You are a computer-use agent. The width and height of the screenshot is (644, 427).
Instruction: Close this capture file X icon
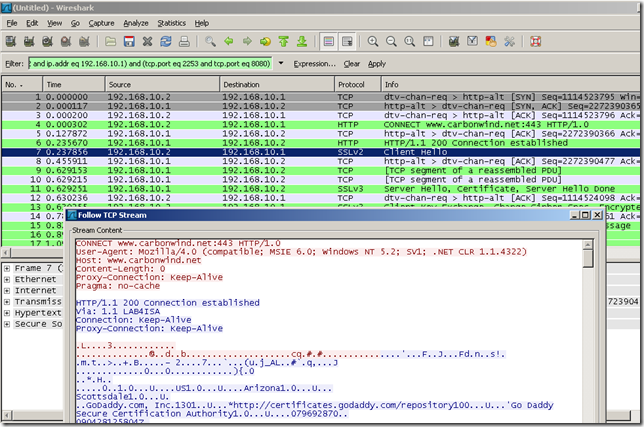(147, 41)
